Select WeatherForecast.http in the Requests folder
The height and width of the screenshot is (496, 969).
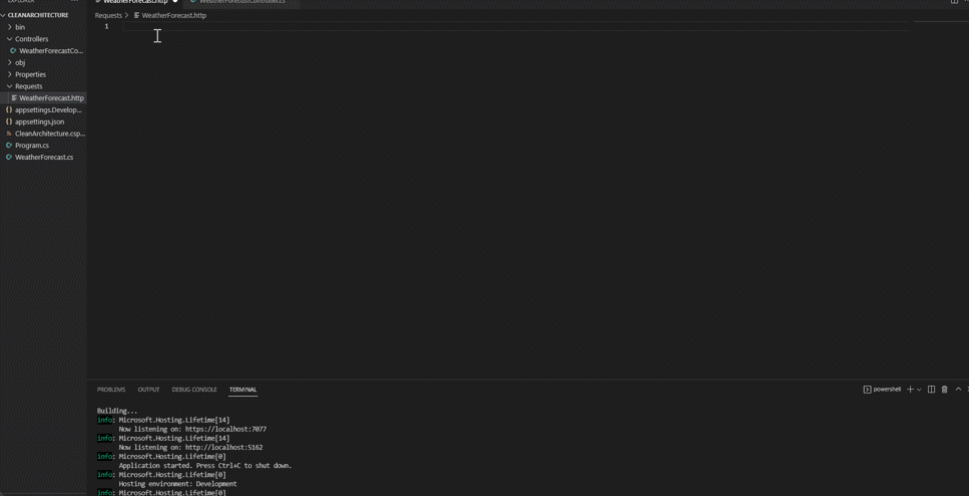click(x=51, y=98)
